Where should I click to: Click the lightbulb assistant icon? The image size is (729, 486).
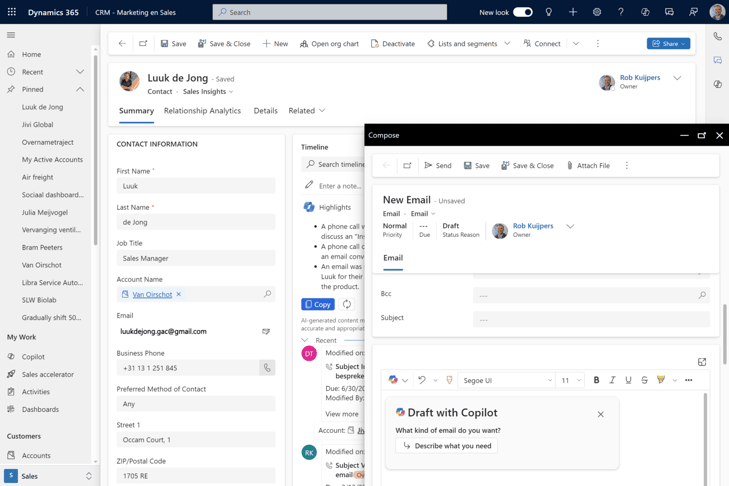[x=549, y=12]
